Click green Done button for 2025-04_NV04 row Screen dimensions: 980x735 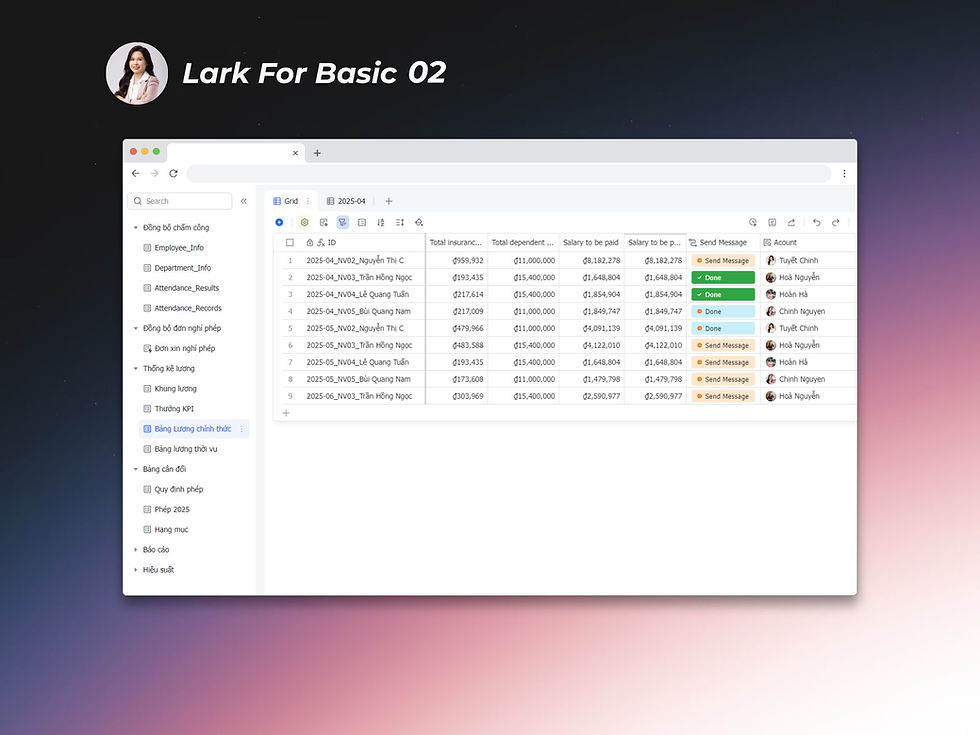click(x=723, y=294)
